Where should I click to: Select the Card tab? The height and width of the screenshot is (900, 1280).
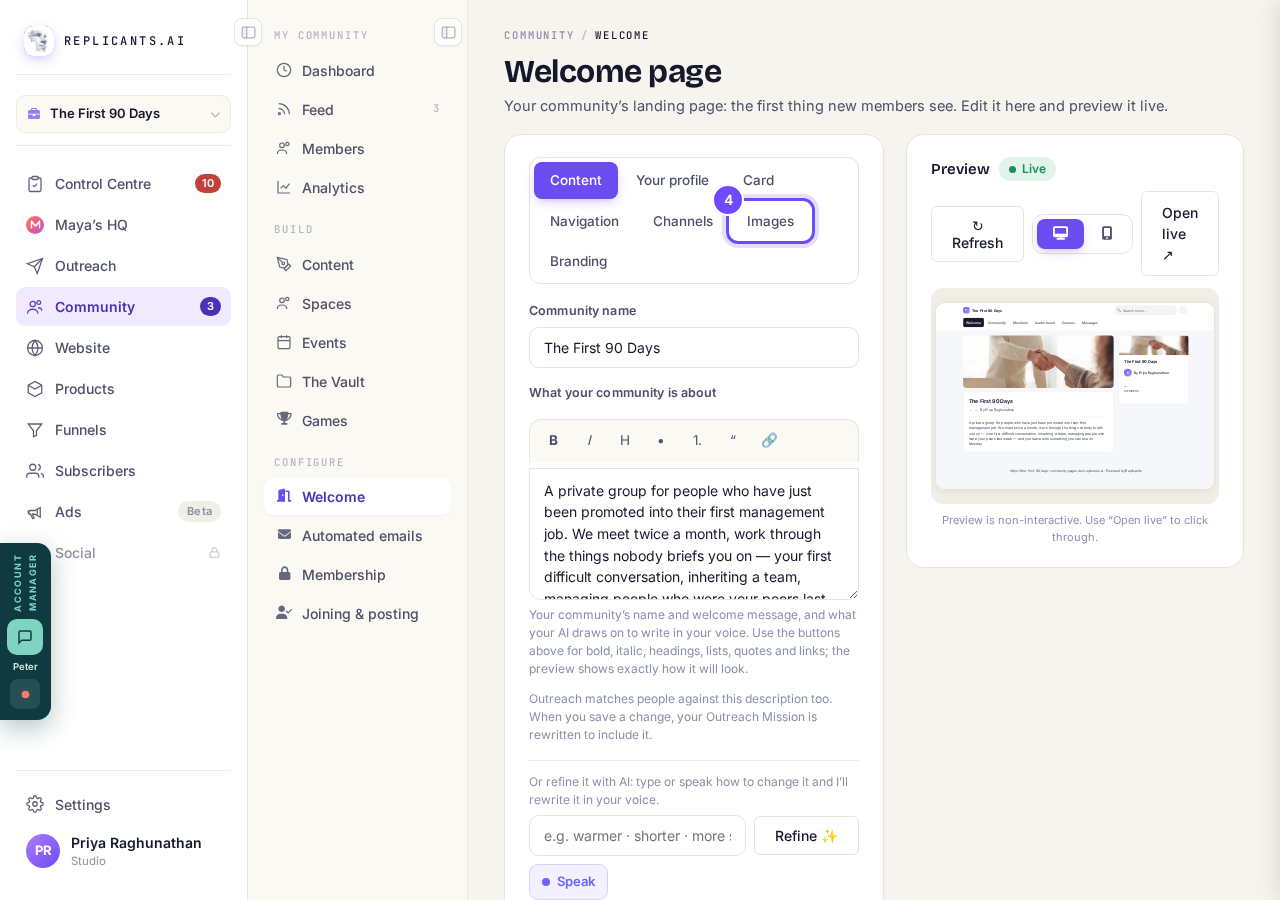coord(758,180)
